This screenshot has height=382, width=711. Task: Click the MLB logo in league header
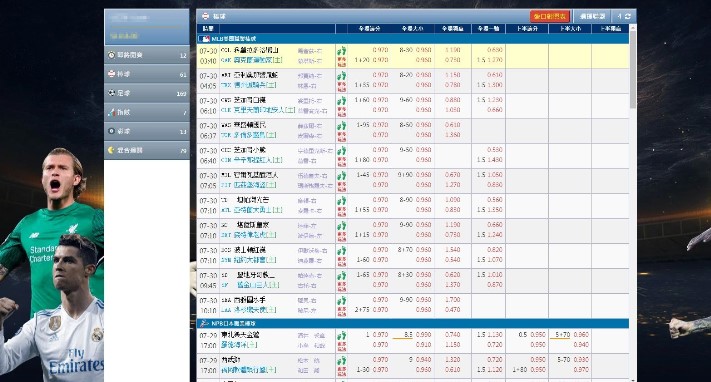click(205, 39)
